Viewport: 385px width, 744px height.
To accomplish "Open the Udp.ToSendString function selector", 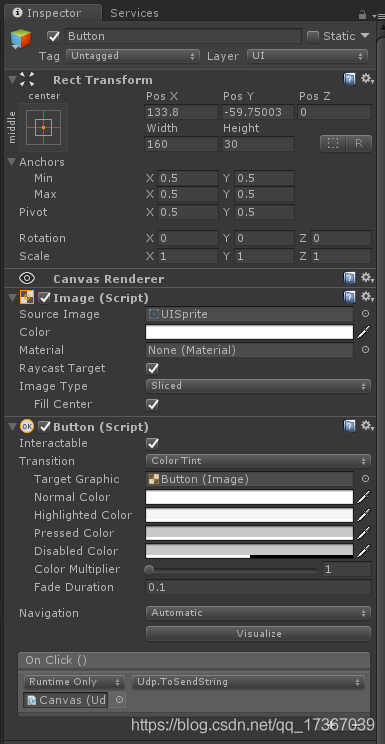I will click(x=248, y=682).
